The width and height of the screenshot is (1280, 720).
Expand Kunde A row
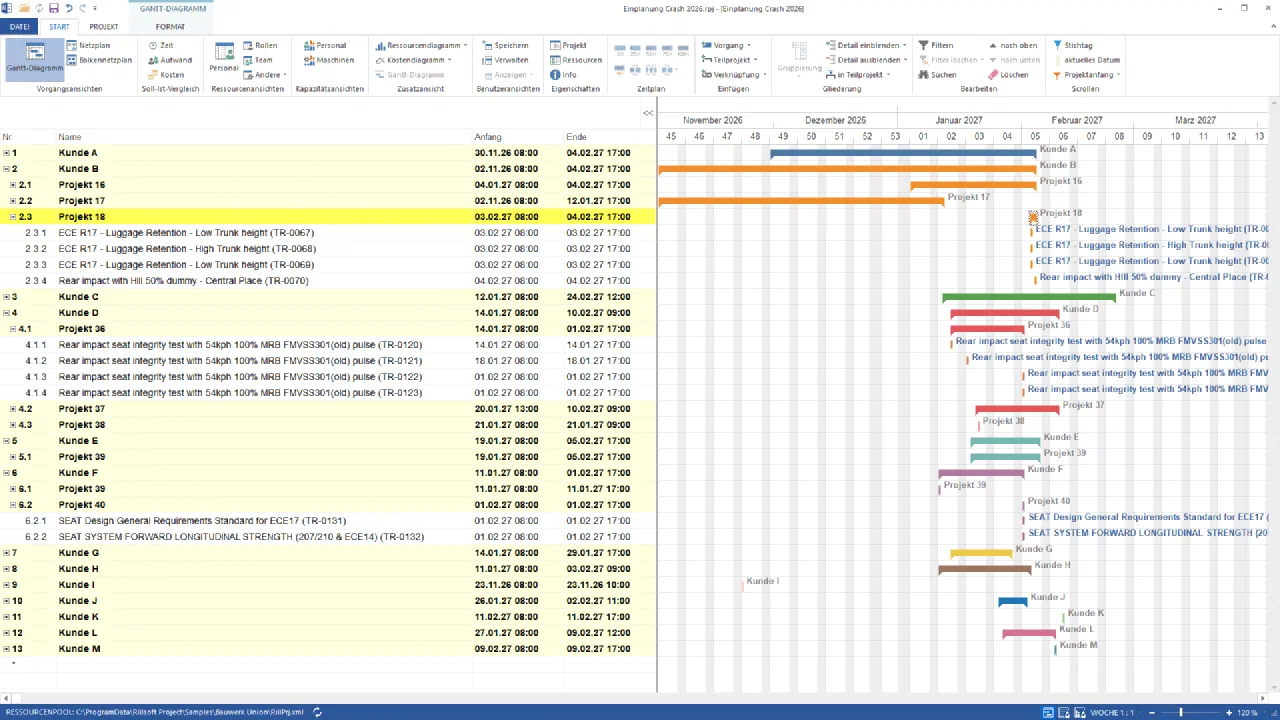pos(7,153)
